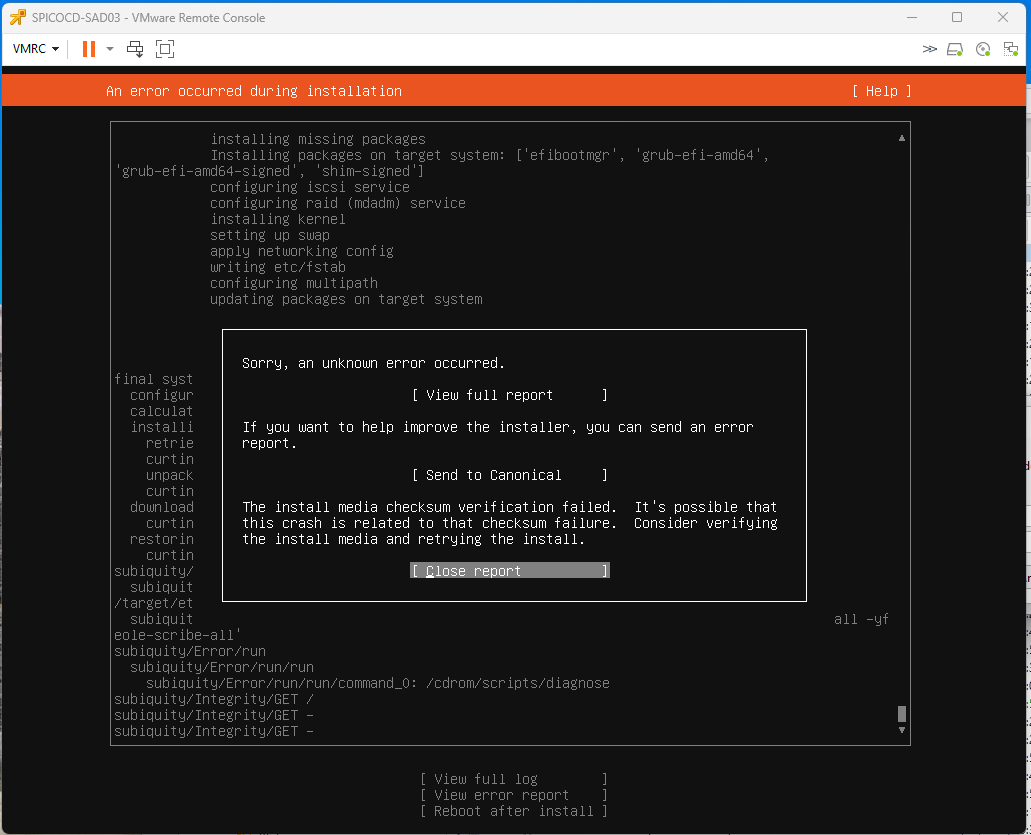Expand the power options dropdown arrow
This screenshot has width=1031, height=835.
pos(110,49)
